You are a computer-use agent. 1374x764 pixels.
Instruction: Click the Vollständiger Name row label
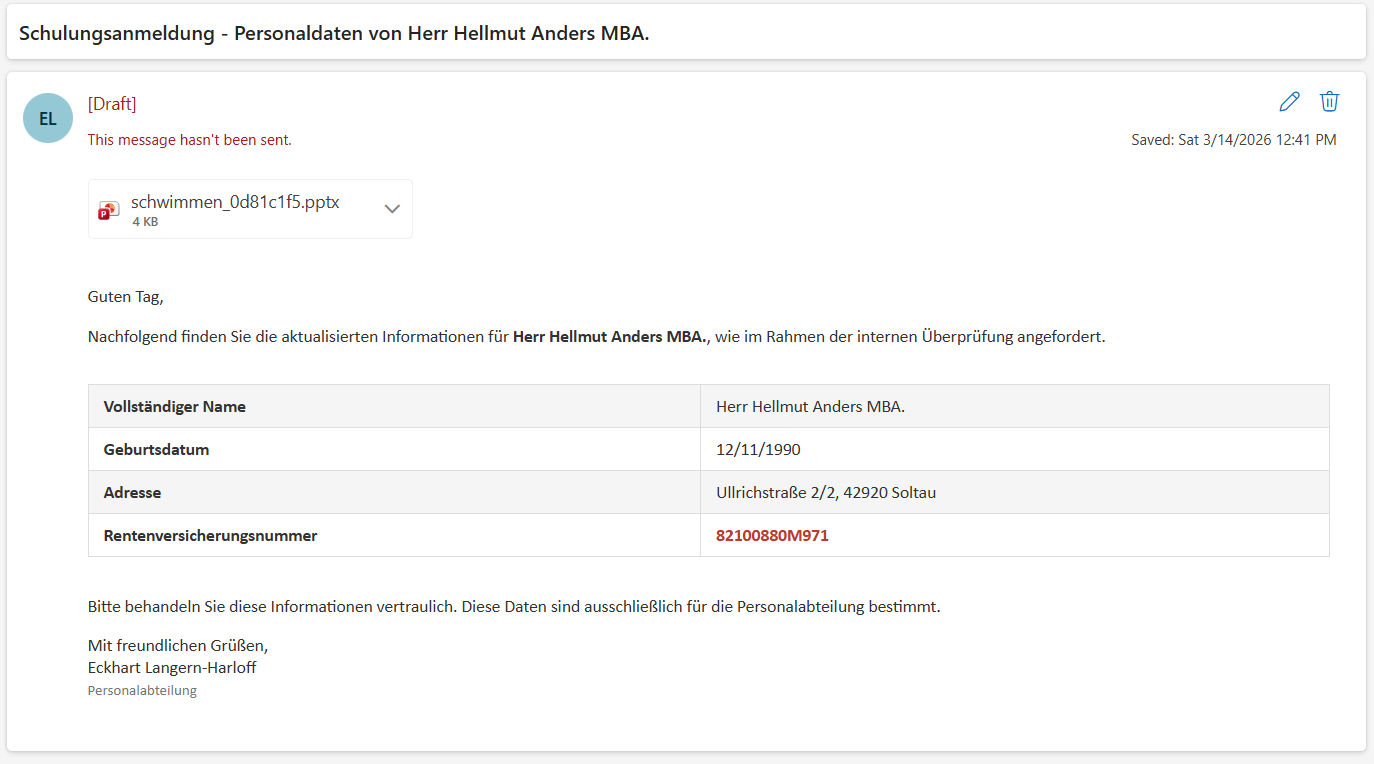click(x=175, y=407)
